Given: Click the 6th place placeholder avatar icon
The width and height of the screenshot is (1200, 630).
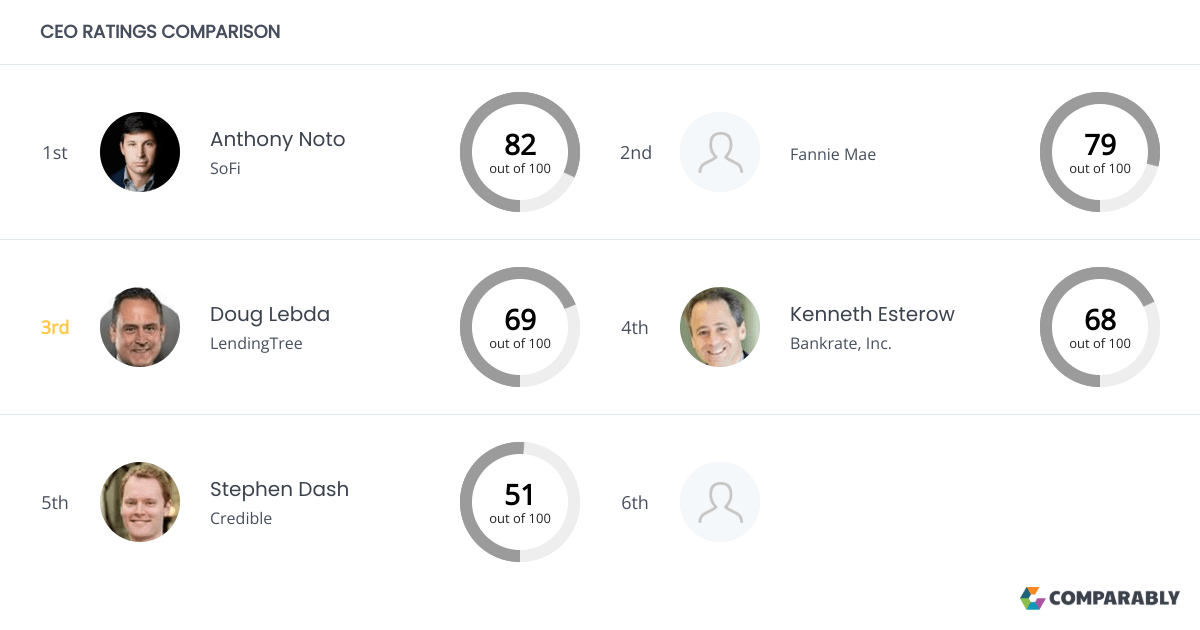Looking at the screenshot, I should click(x=720, y=502).
